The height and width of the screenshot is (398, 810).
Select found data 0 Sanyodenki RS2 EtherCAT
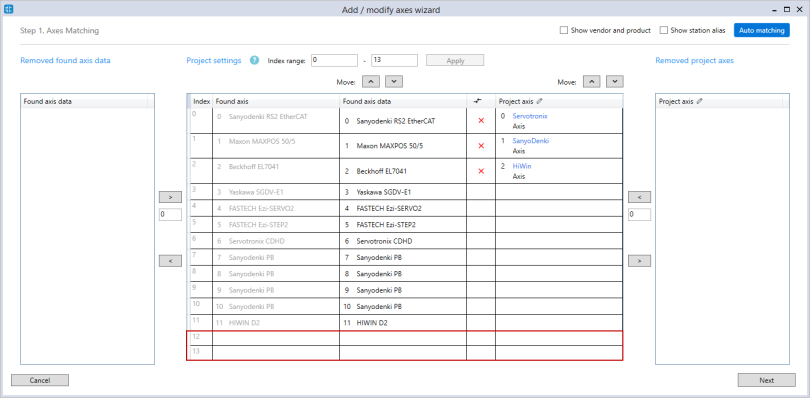(x=403, y=121)
